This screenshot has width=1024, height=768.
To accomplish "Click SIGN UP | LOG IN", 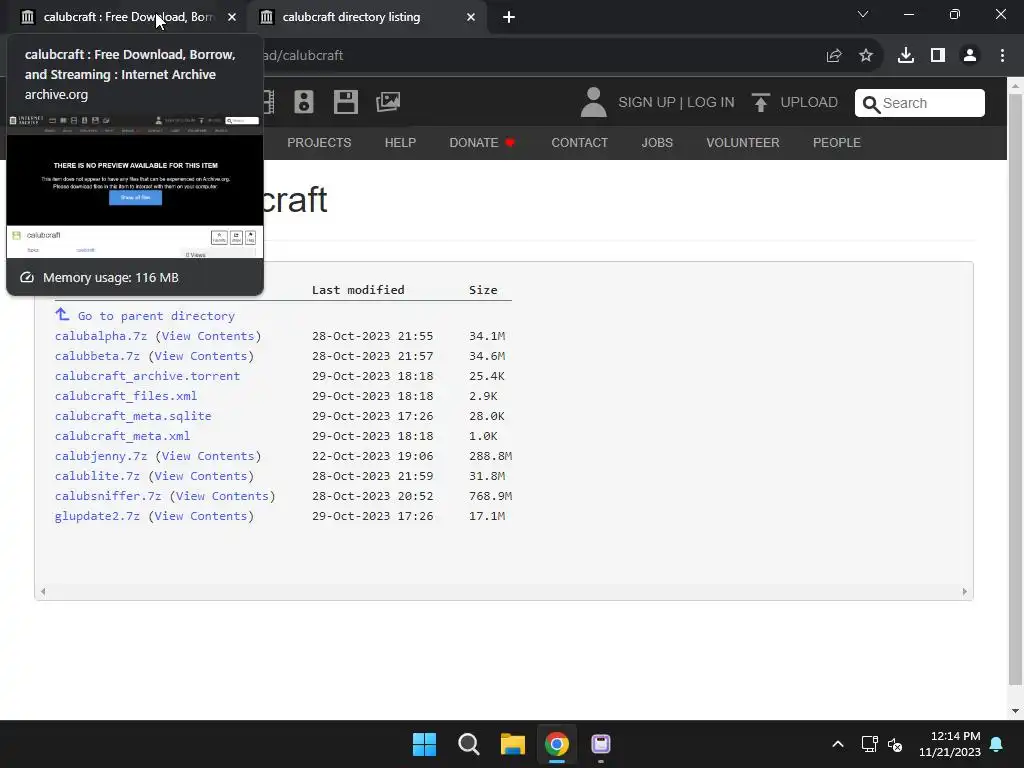I will [x=676, y=103].
